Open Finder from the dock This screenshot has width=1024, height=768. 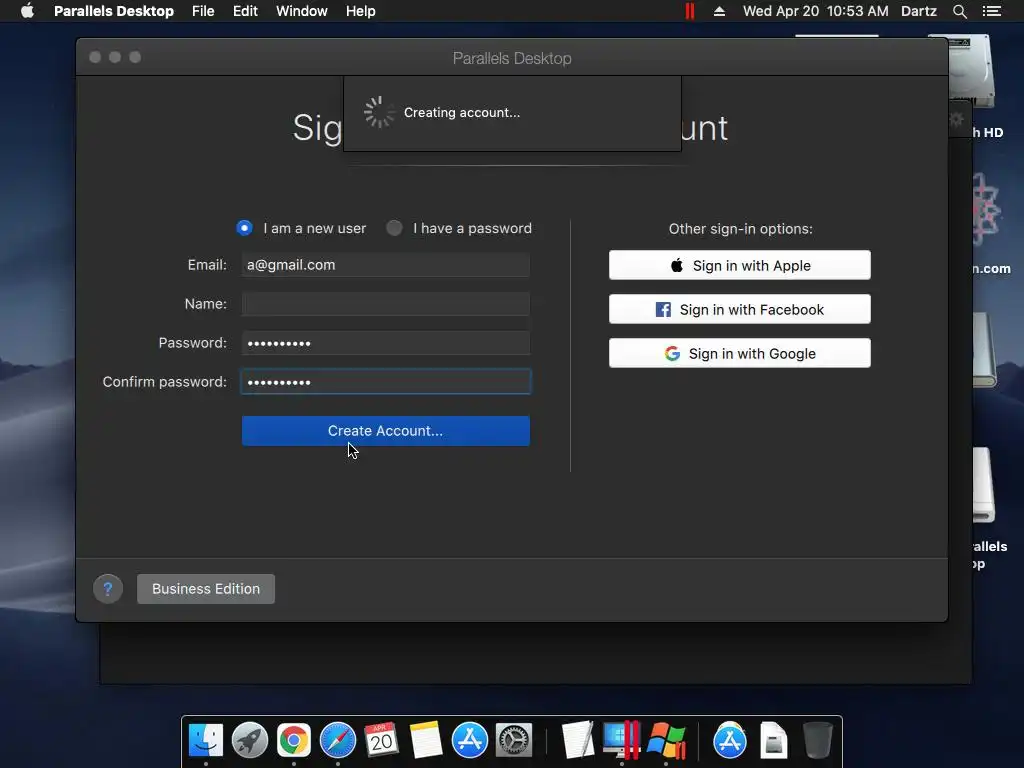click(206, 741)
